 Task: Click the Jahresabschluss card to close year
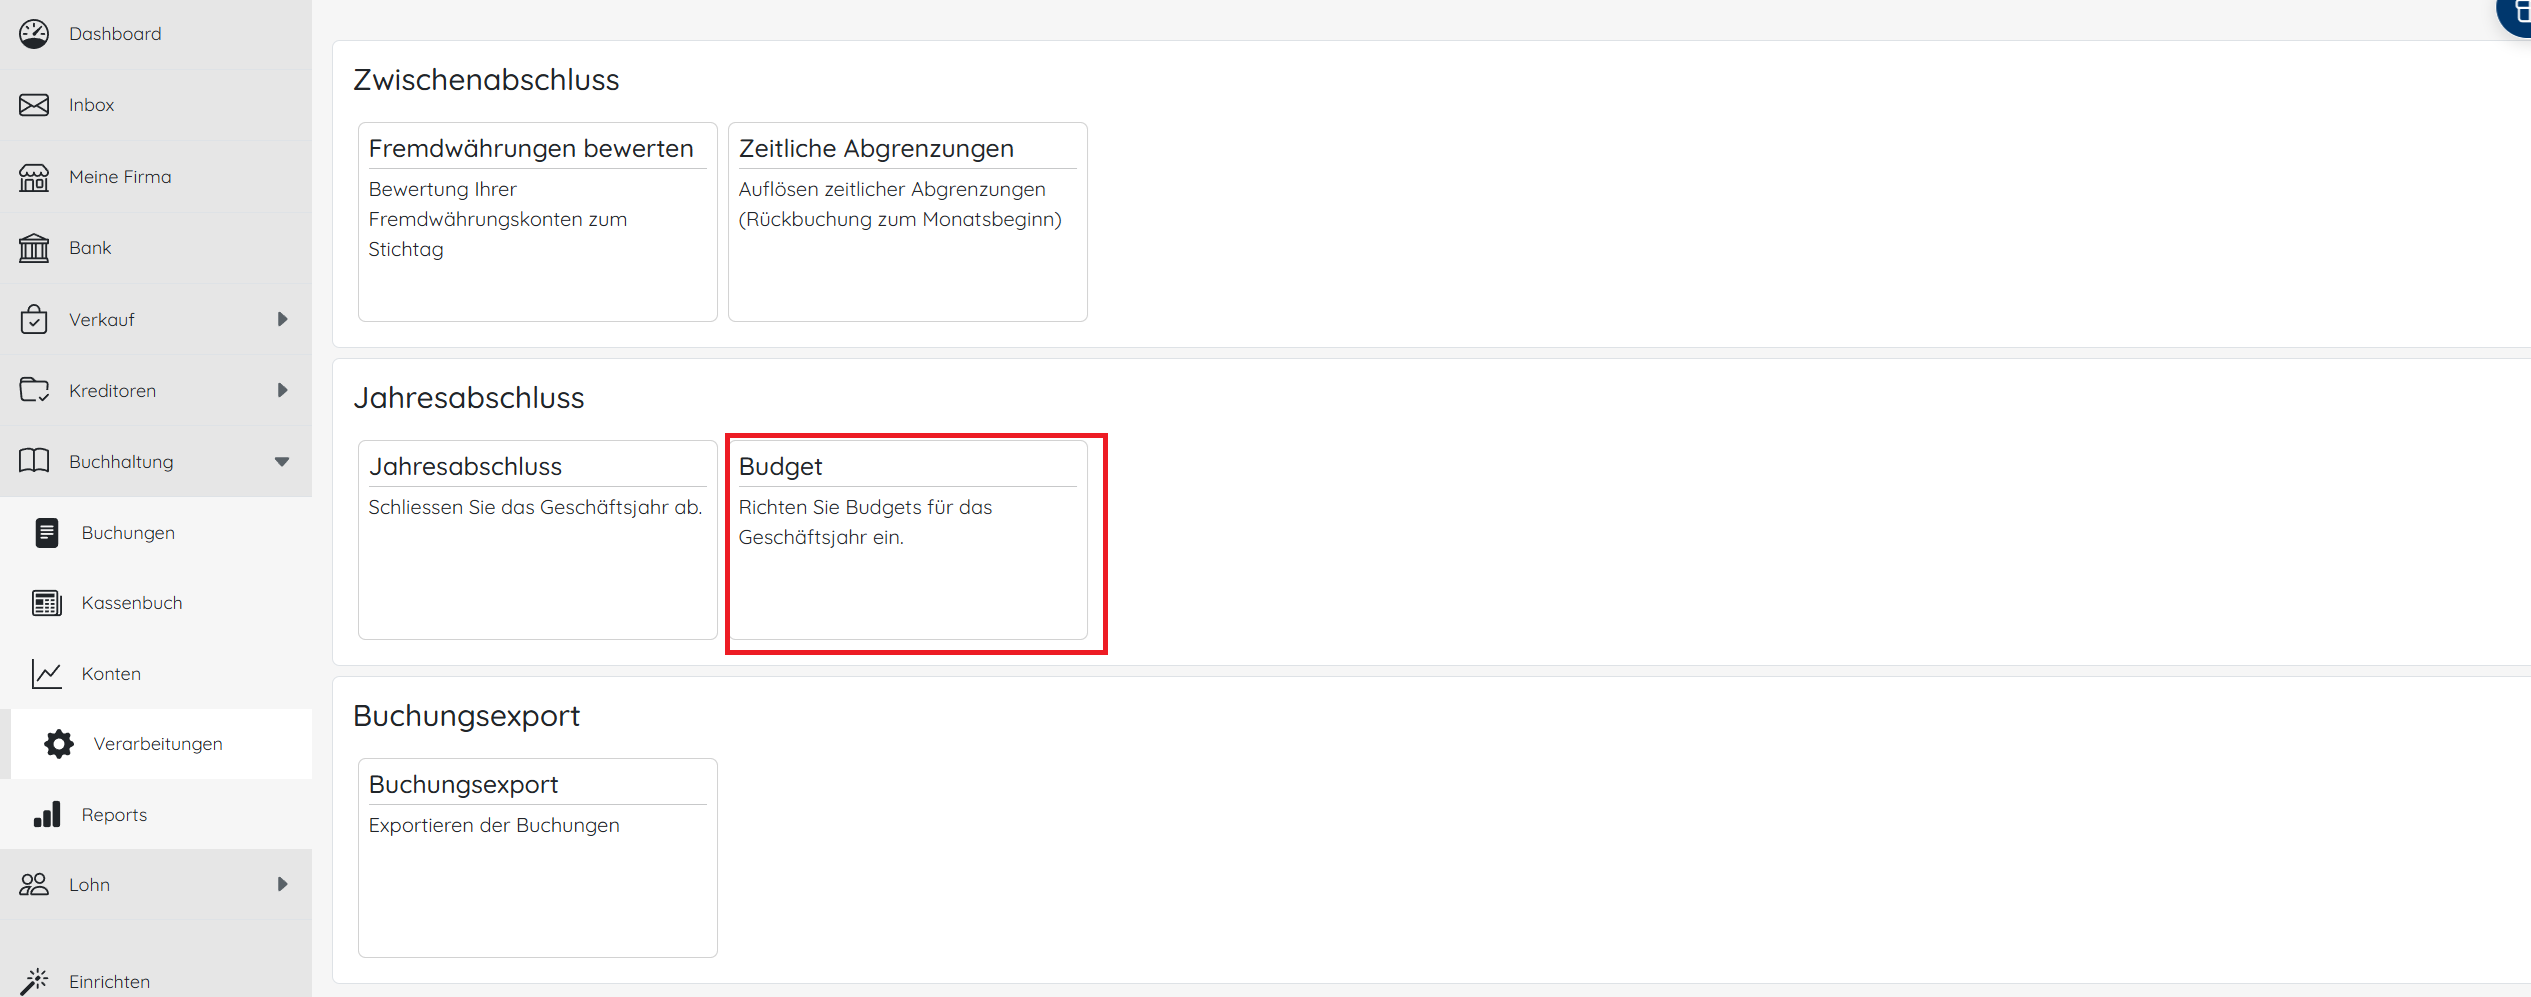coord(537,540)
